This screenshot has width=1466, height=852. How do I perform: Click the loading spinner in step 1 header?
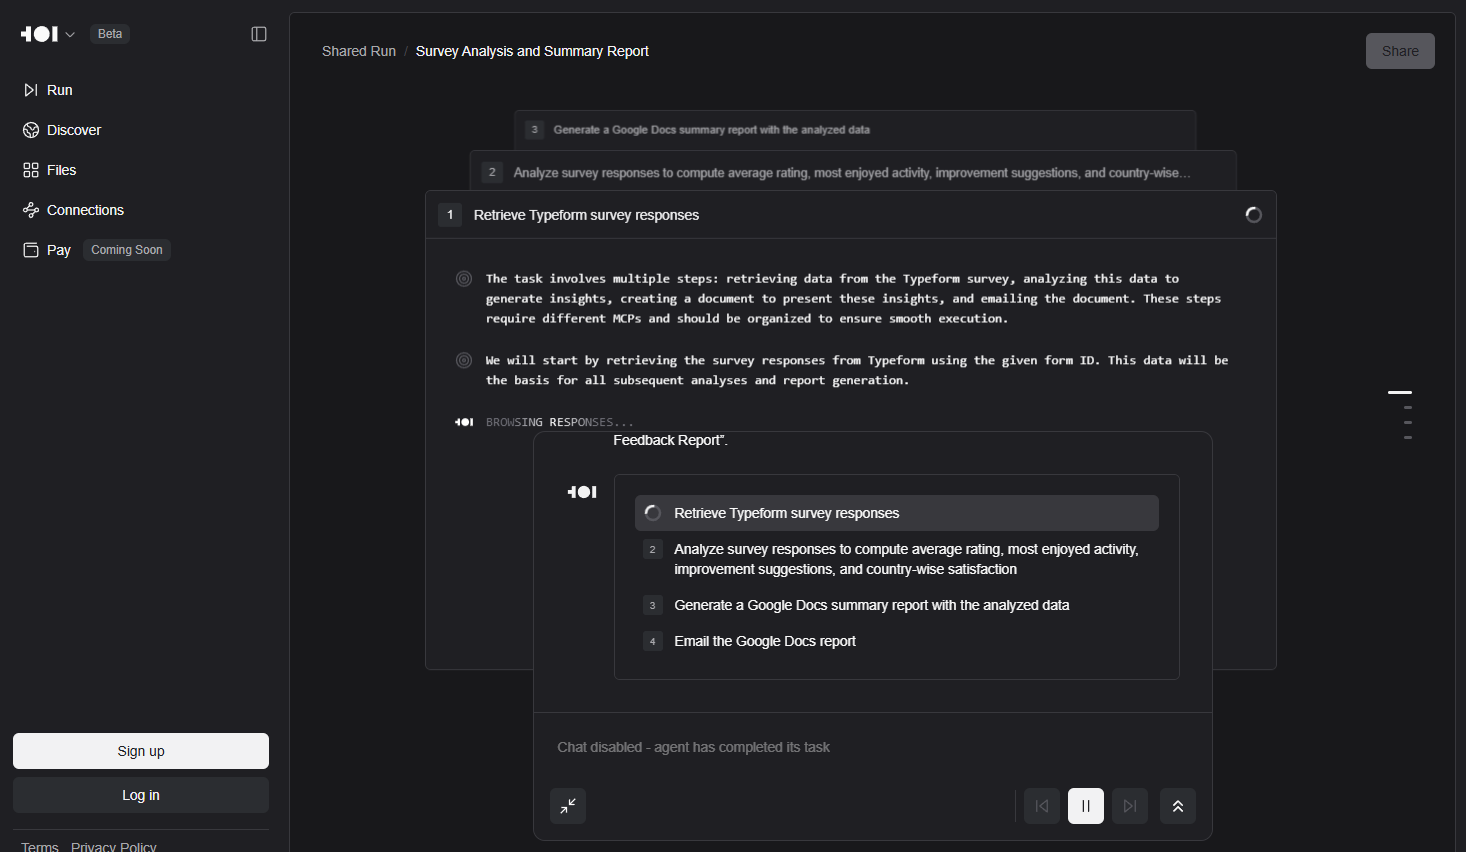(1253, 215)
